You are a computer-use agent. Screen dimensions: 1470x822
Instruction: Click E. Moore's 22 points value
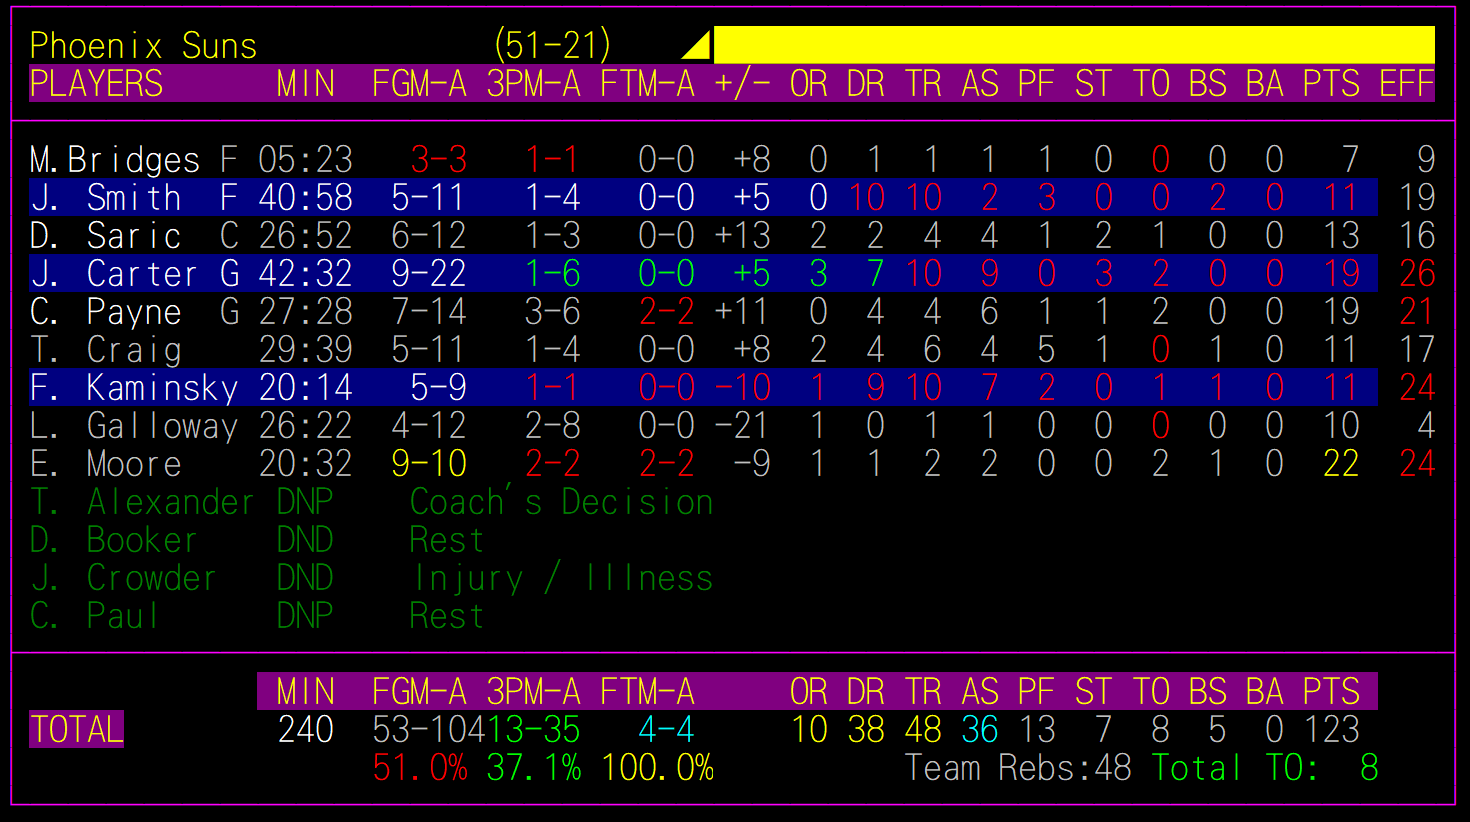pyautogui.click(x=1340, y=464)
